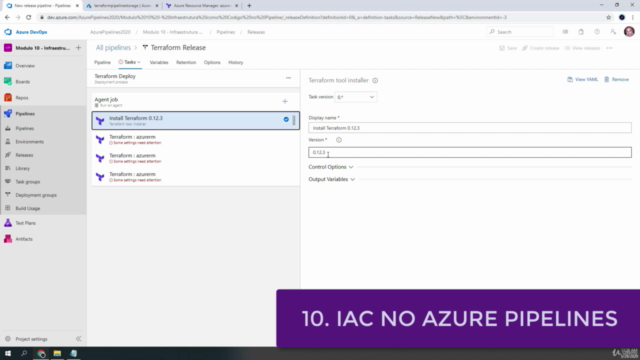
Task: Open Library under Pipelines
Action: coord(22,168)
